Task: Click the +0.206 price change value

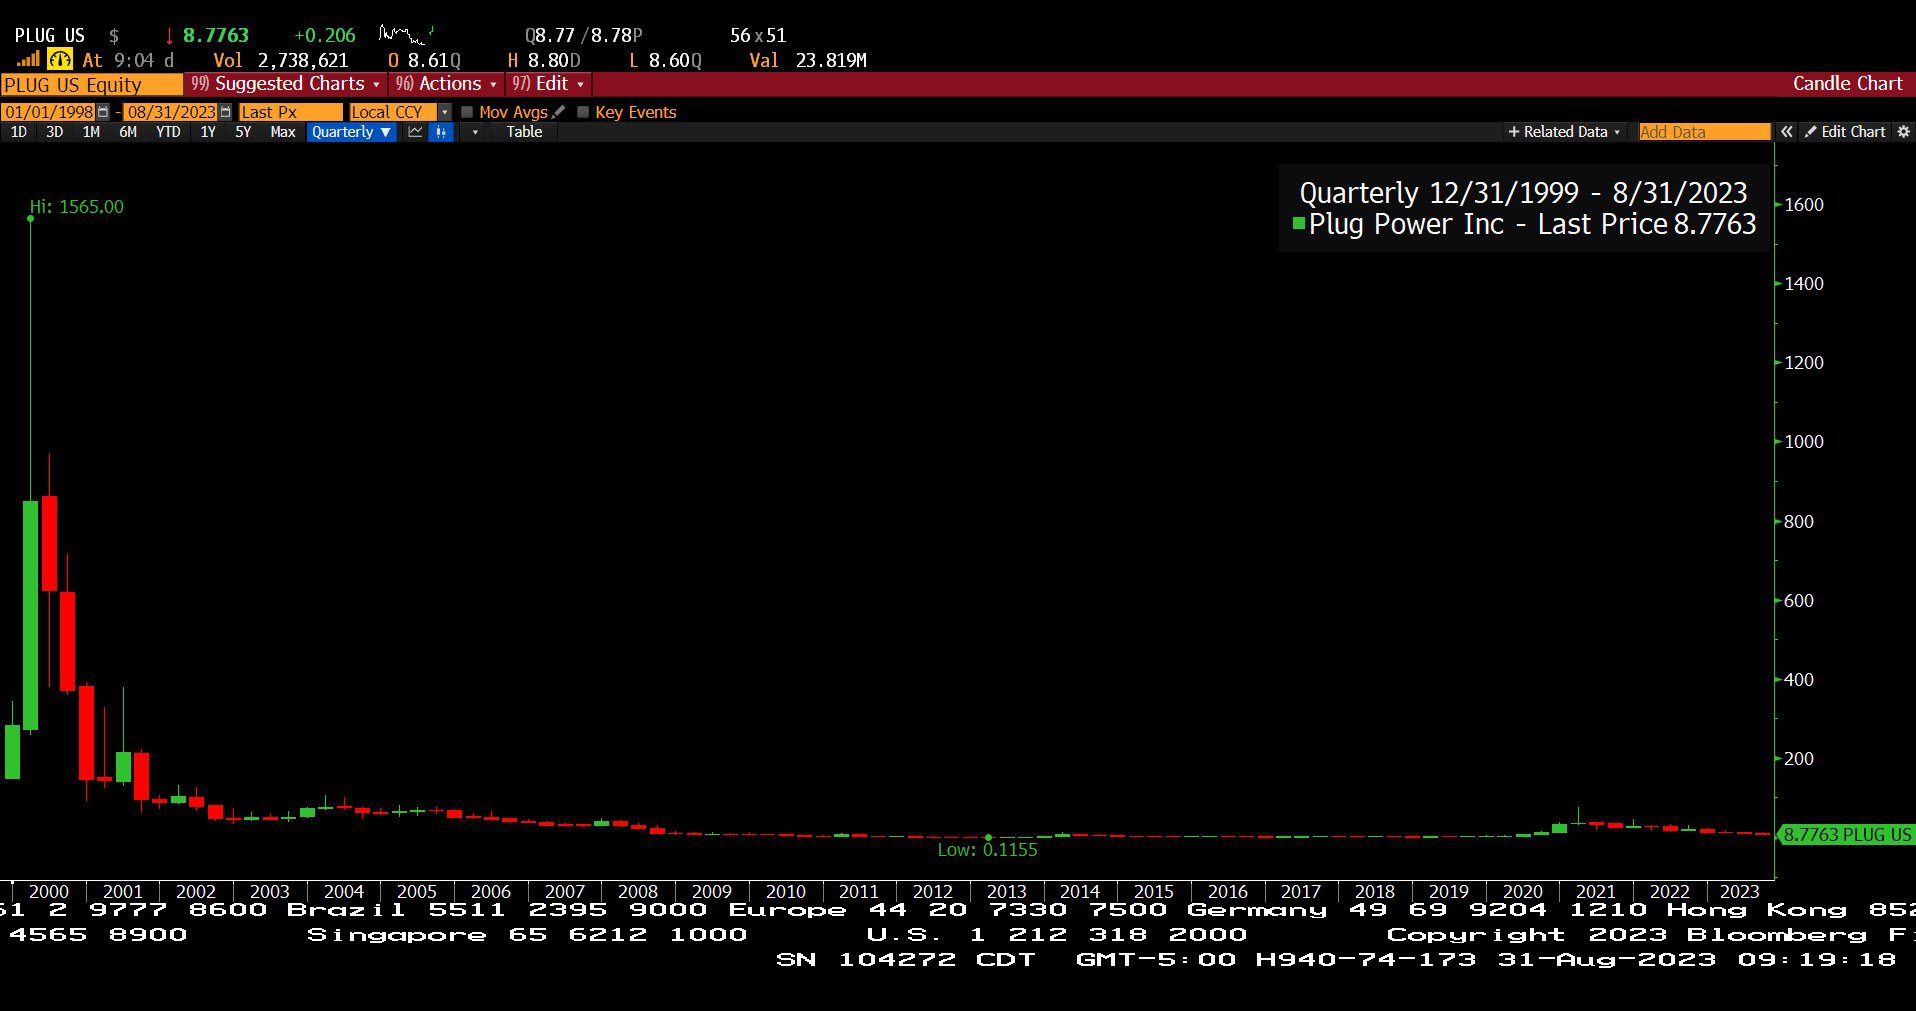Action: tap(324, 35)
